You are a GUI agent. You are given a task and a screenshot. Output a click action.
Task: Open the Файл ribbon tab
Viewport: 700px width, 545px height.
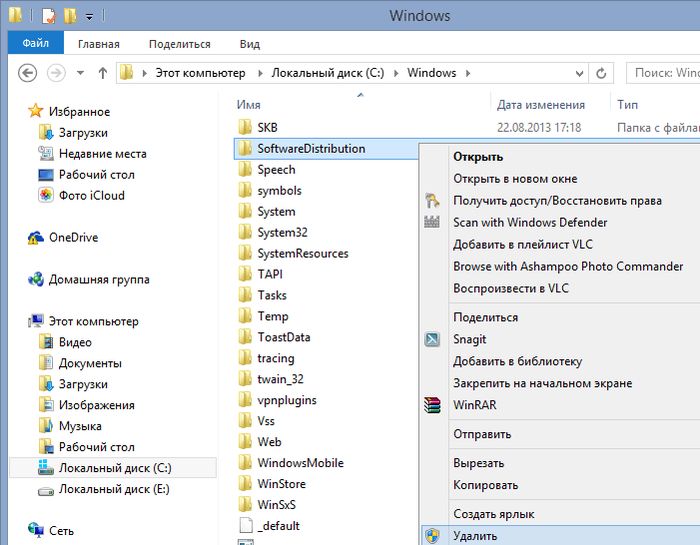35,44
